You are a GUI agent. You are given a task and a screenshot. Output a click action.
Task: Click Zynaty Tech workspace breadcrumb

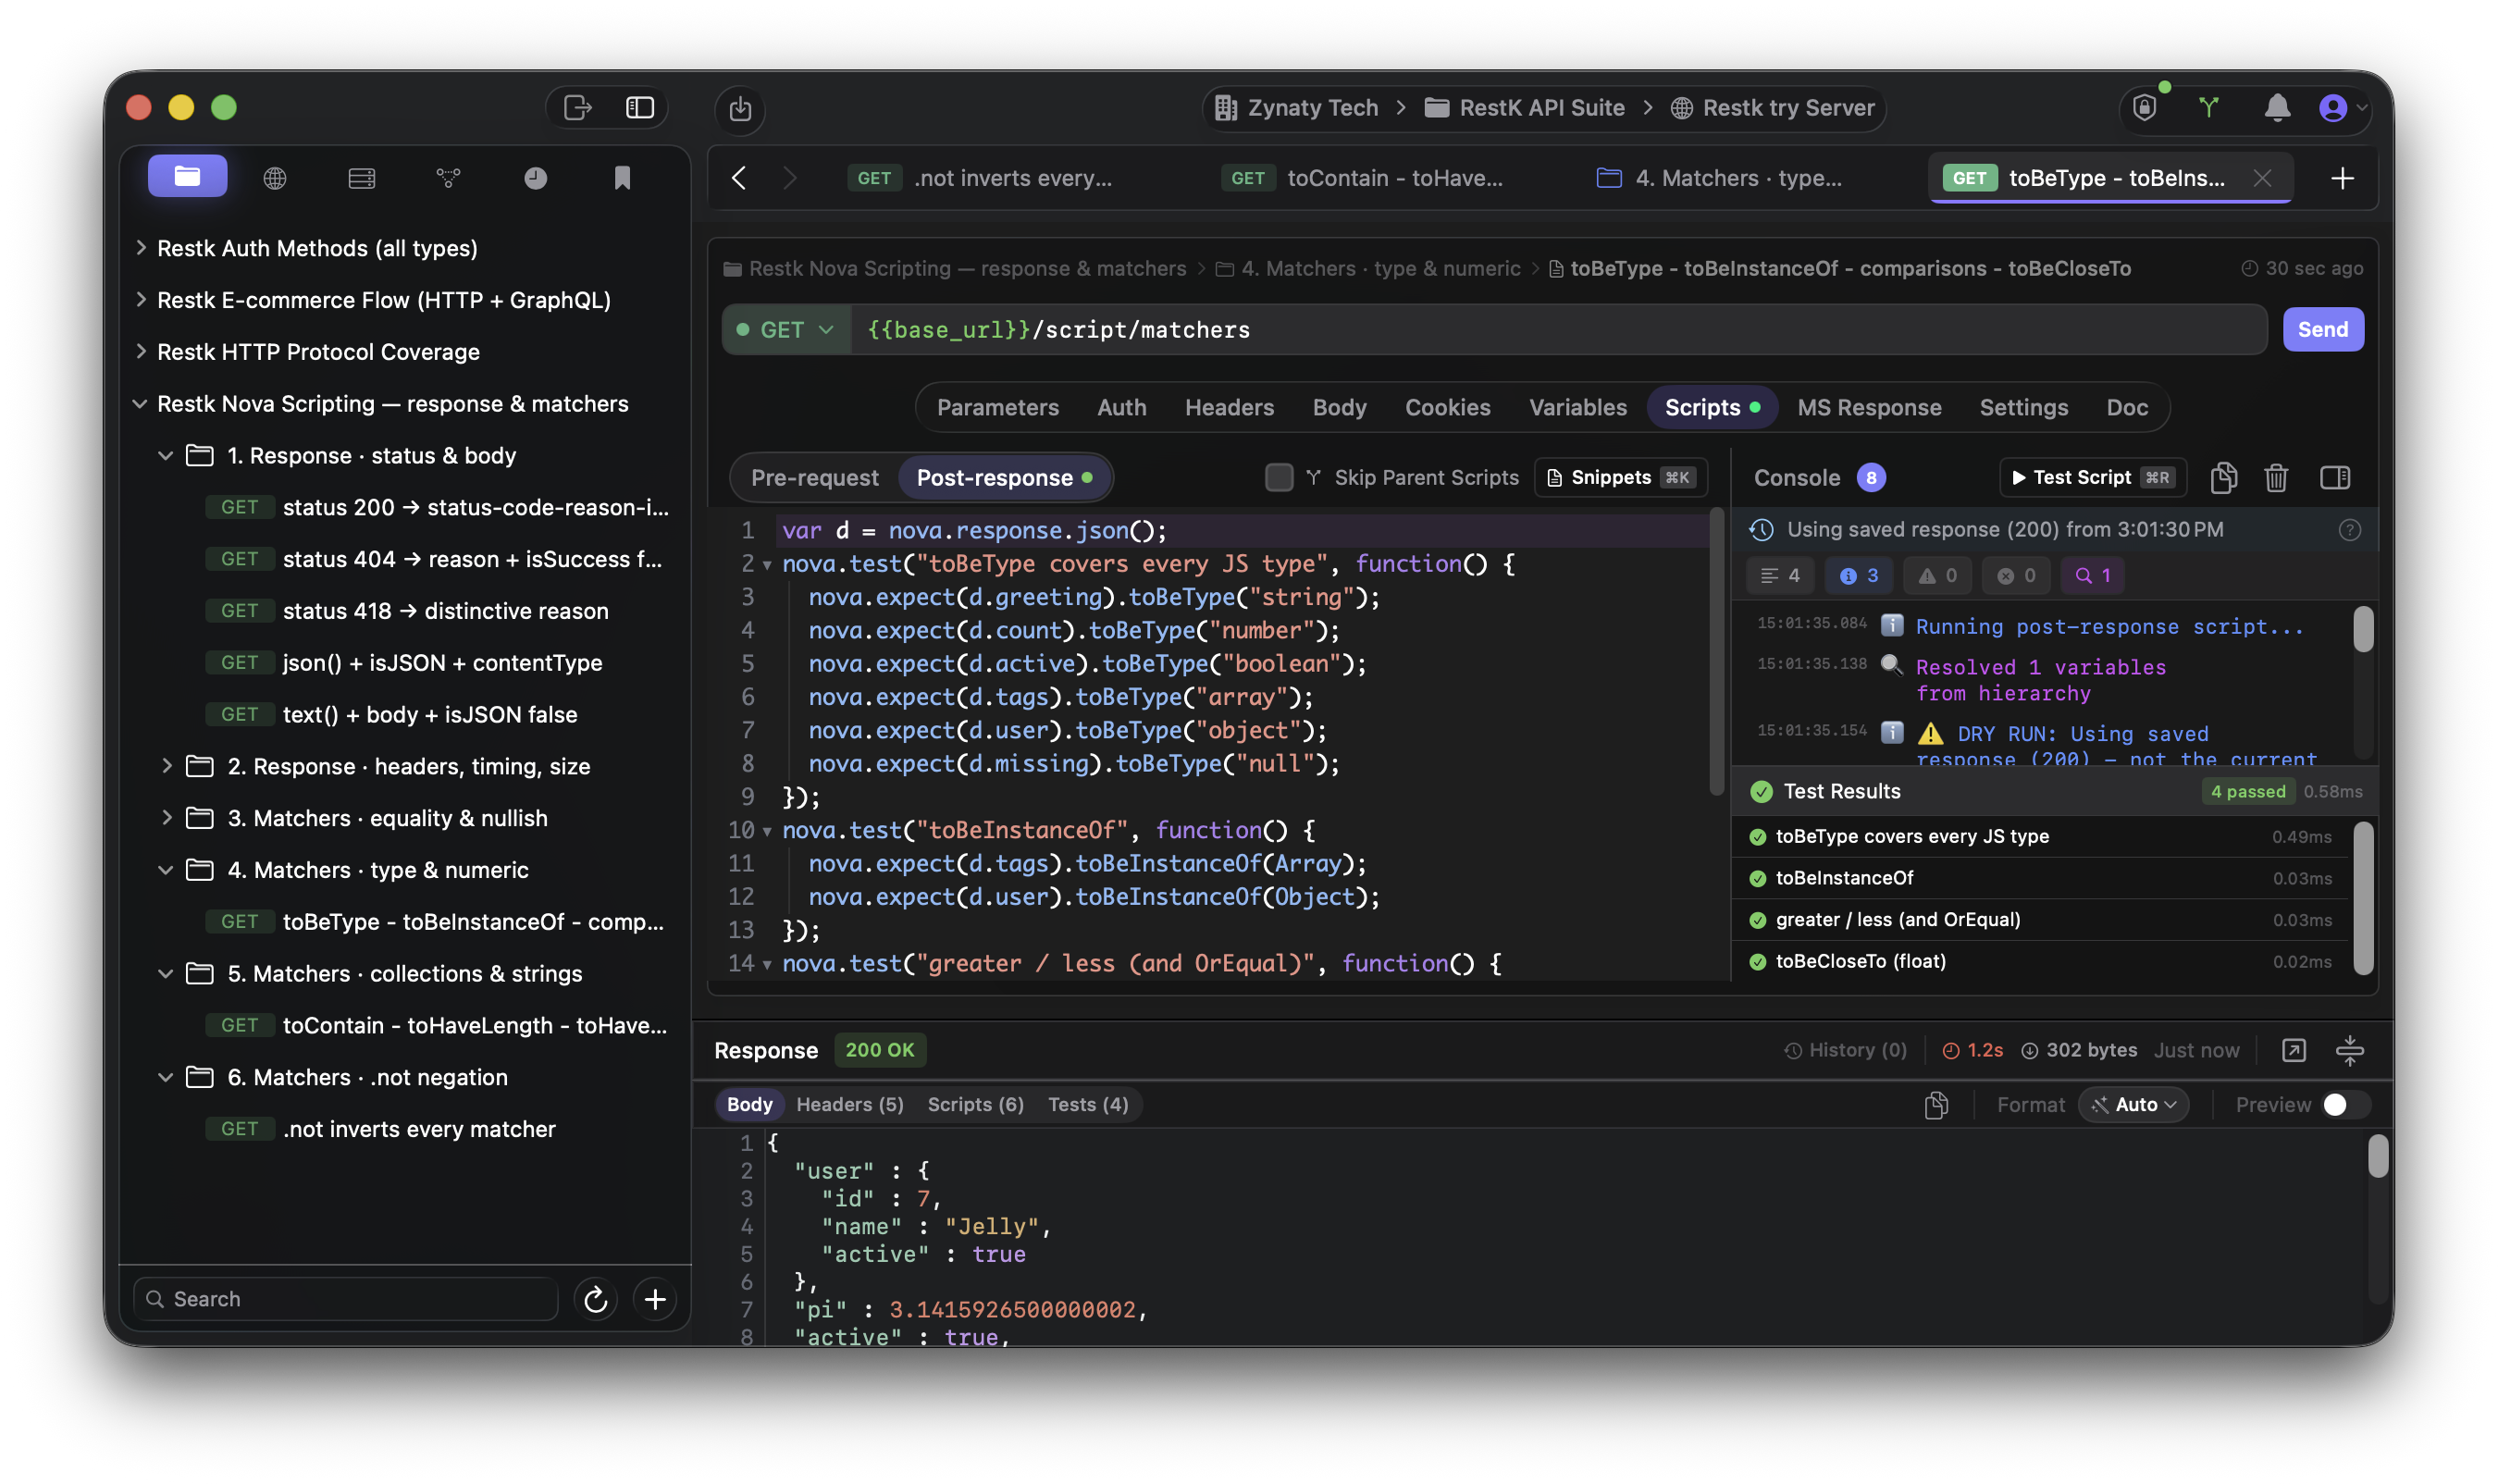[x=1296, y=107]
